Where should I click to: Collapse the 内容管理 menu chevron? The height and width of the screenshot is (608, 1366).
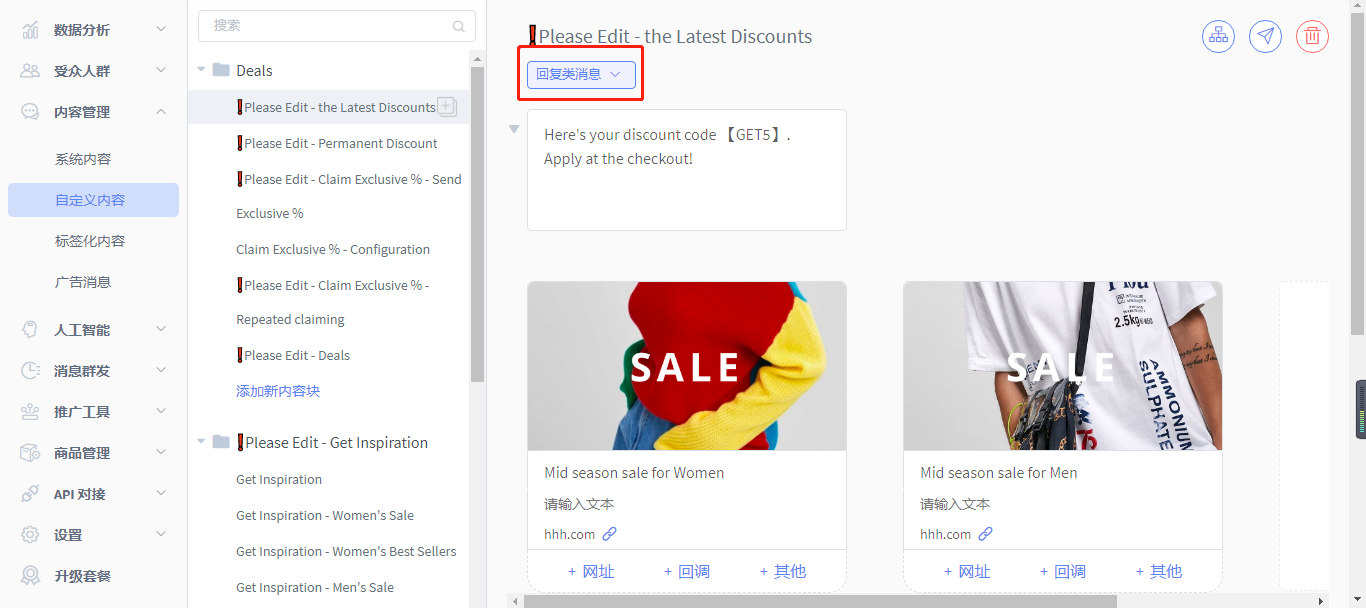click(161, 112)
